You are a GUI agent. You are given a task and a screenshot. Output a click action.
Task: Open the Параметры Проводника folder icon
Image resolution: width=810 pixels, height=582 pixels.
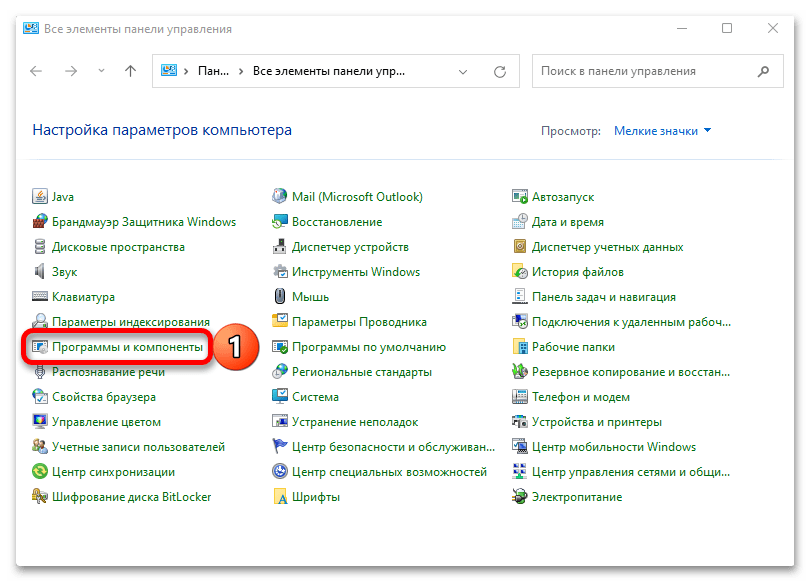(279, 322)
